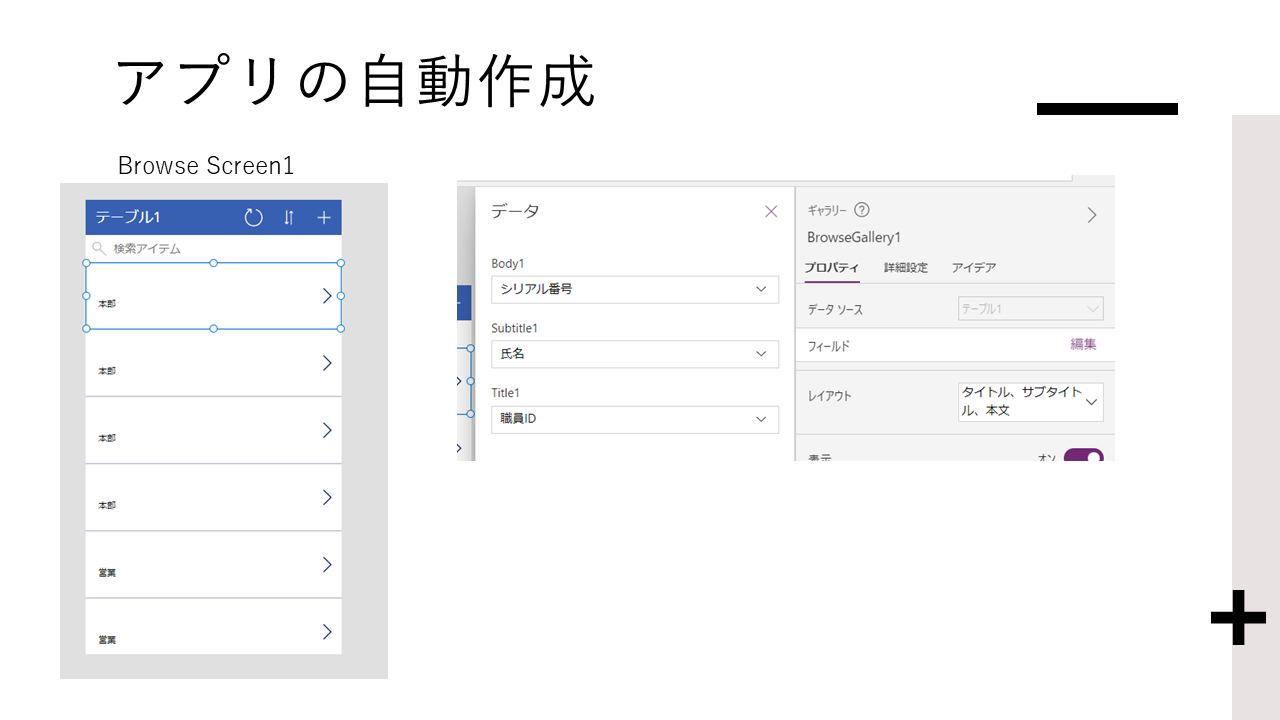
Task: Switch to the 詳細設定 tab
Action: [x=906, y=268]
